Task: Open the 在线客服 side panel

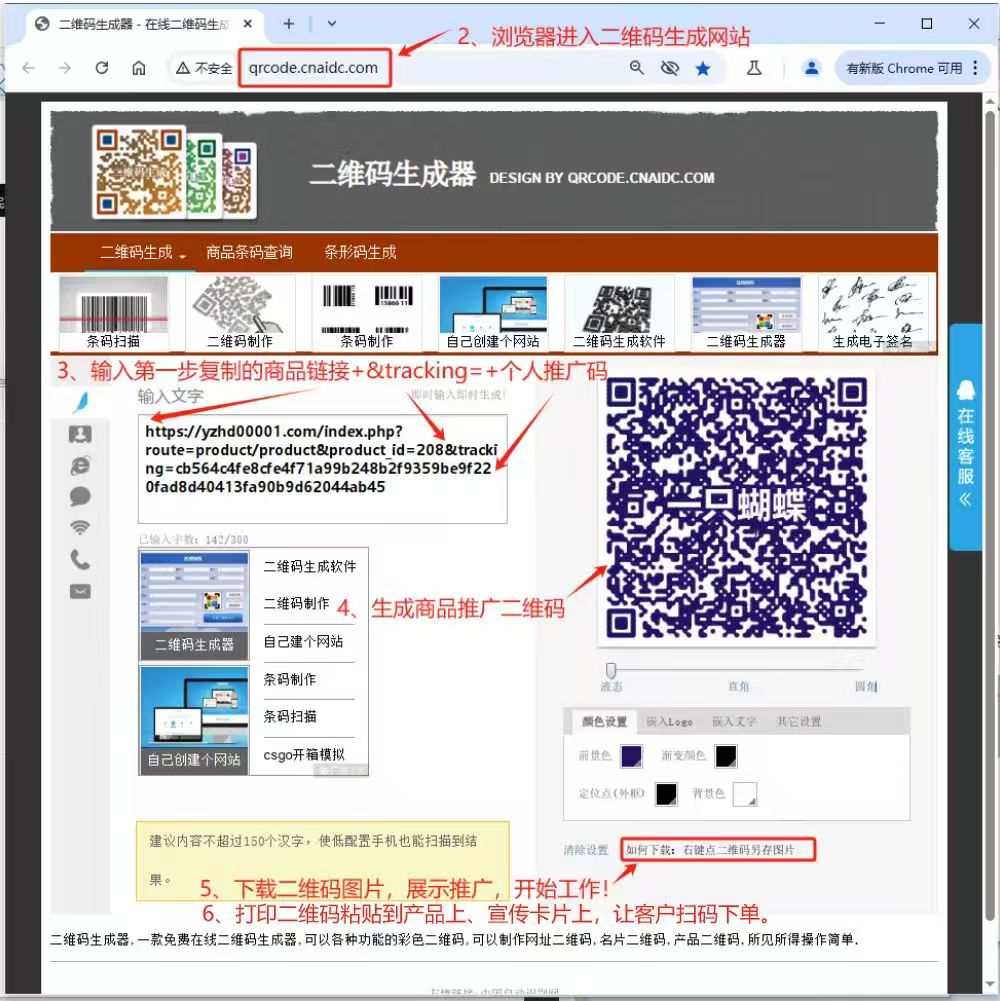Action: [x=966, y=437]
